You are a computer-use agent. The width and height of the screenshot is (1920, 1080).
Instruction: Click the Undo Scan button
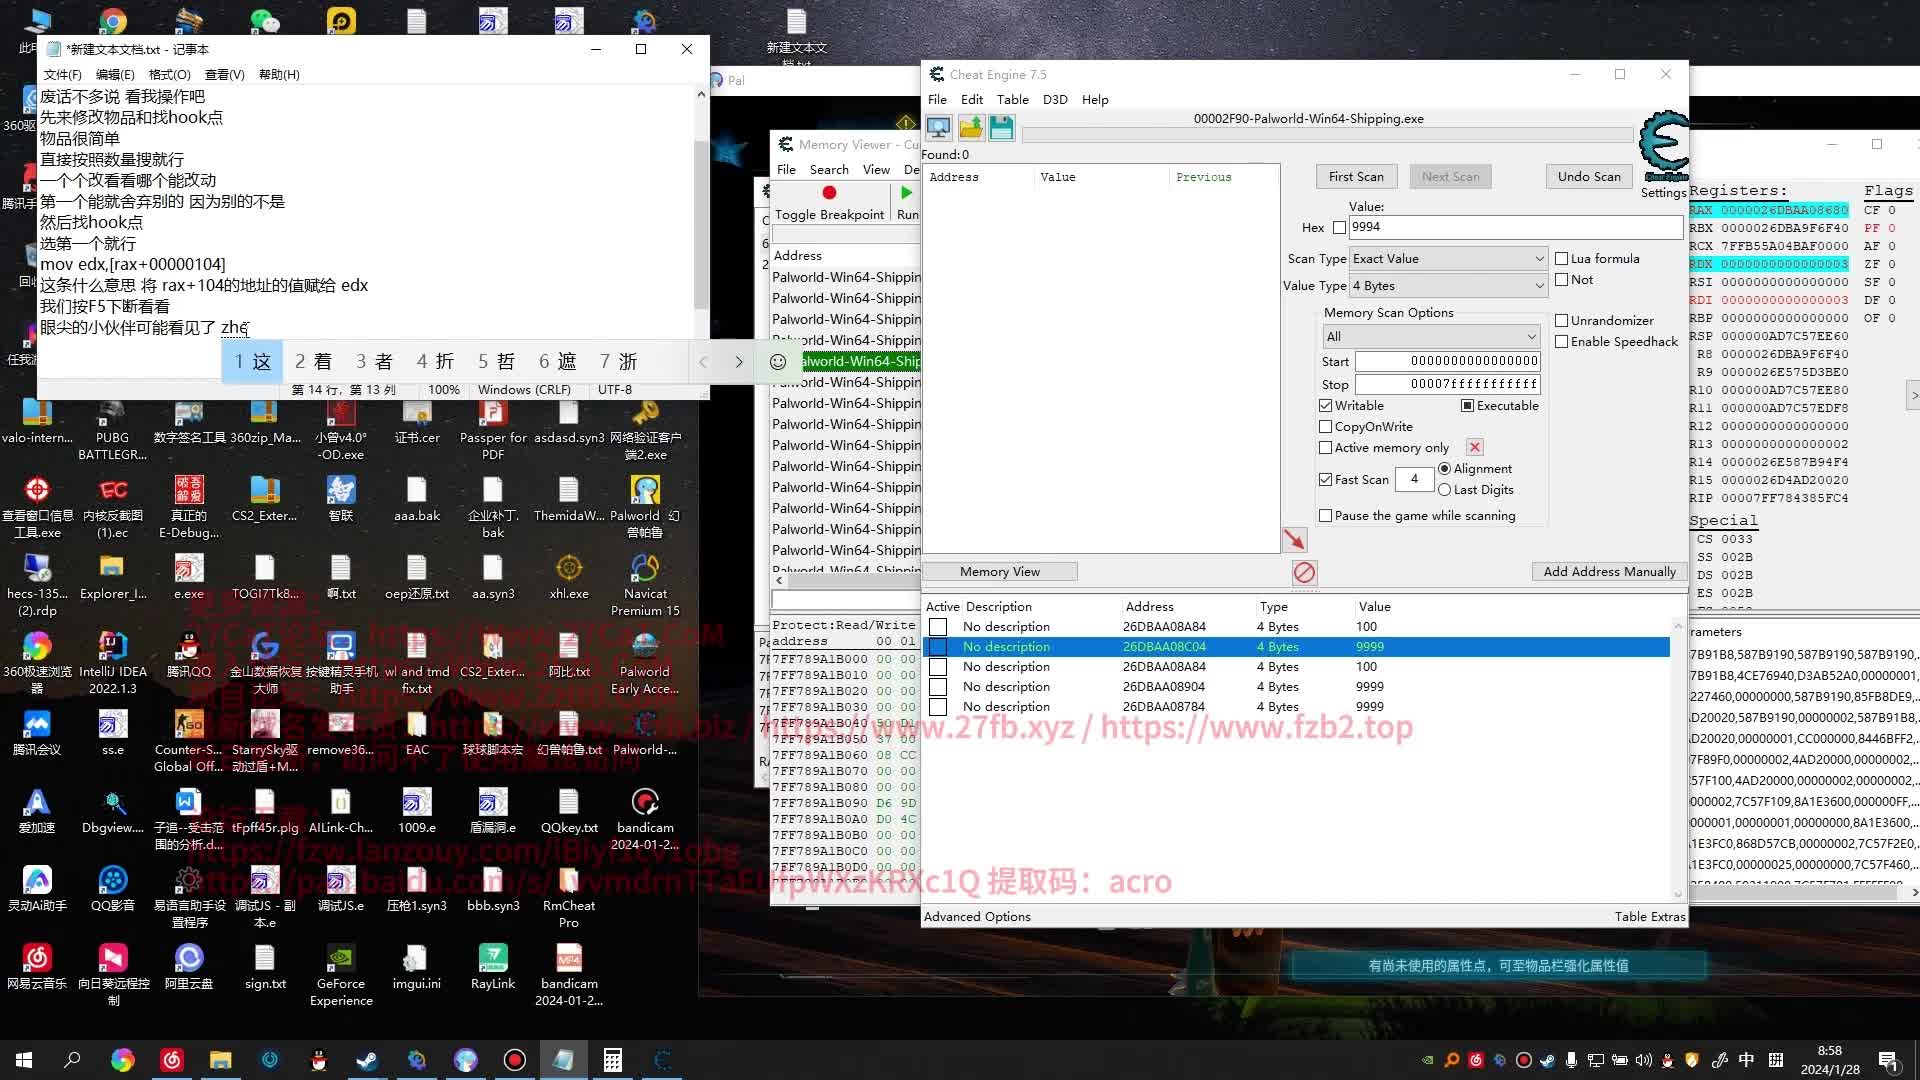1589,175
